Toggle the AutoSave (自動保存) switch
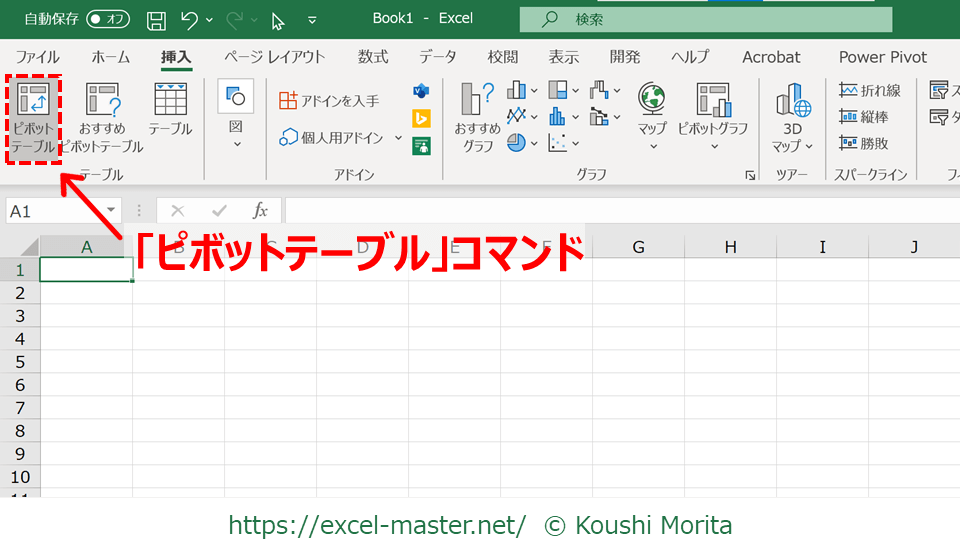The height and width of the screenshot is (540, 960). pos(107,19)
